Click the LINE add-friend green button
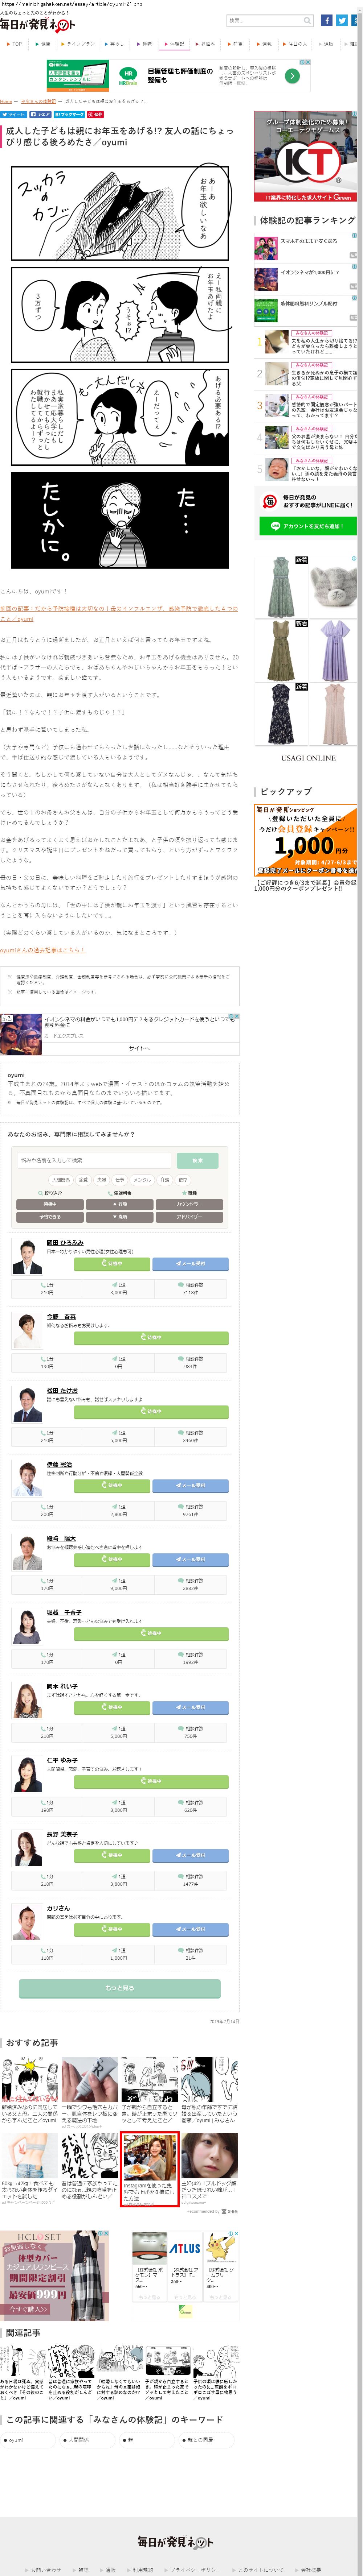The width and height of the screenshot is (363, 2576). point(307,525)
